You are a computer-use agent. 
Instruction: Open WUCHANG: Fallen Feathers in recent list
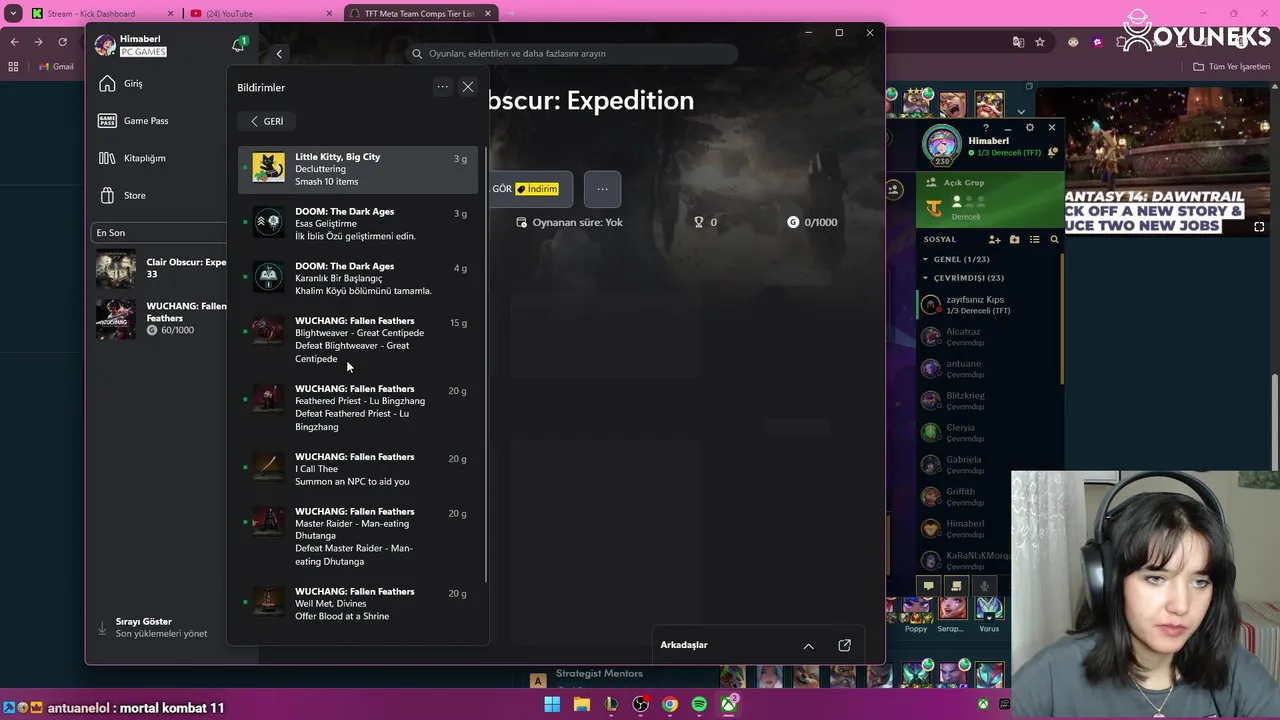click(160, 318)
